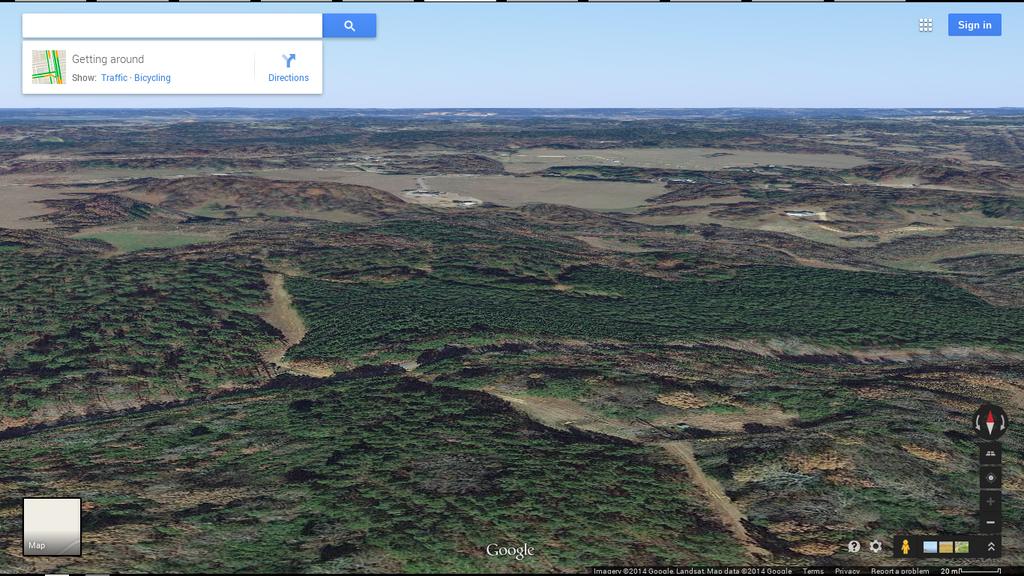Click the Directions arrow icon
Image resolution: width=1024 pixels, height=576 pixels.
point(288,61)
